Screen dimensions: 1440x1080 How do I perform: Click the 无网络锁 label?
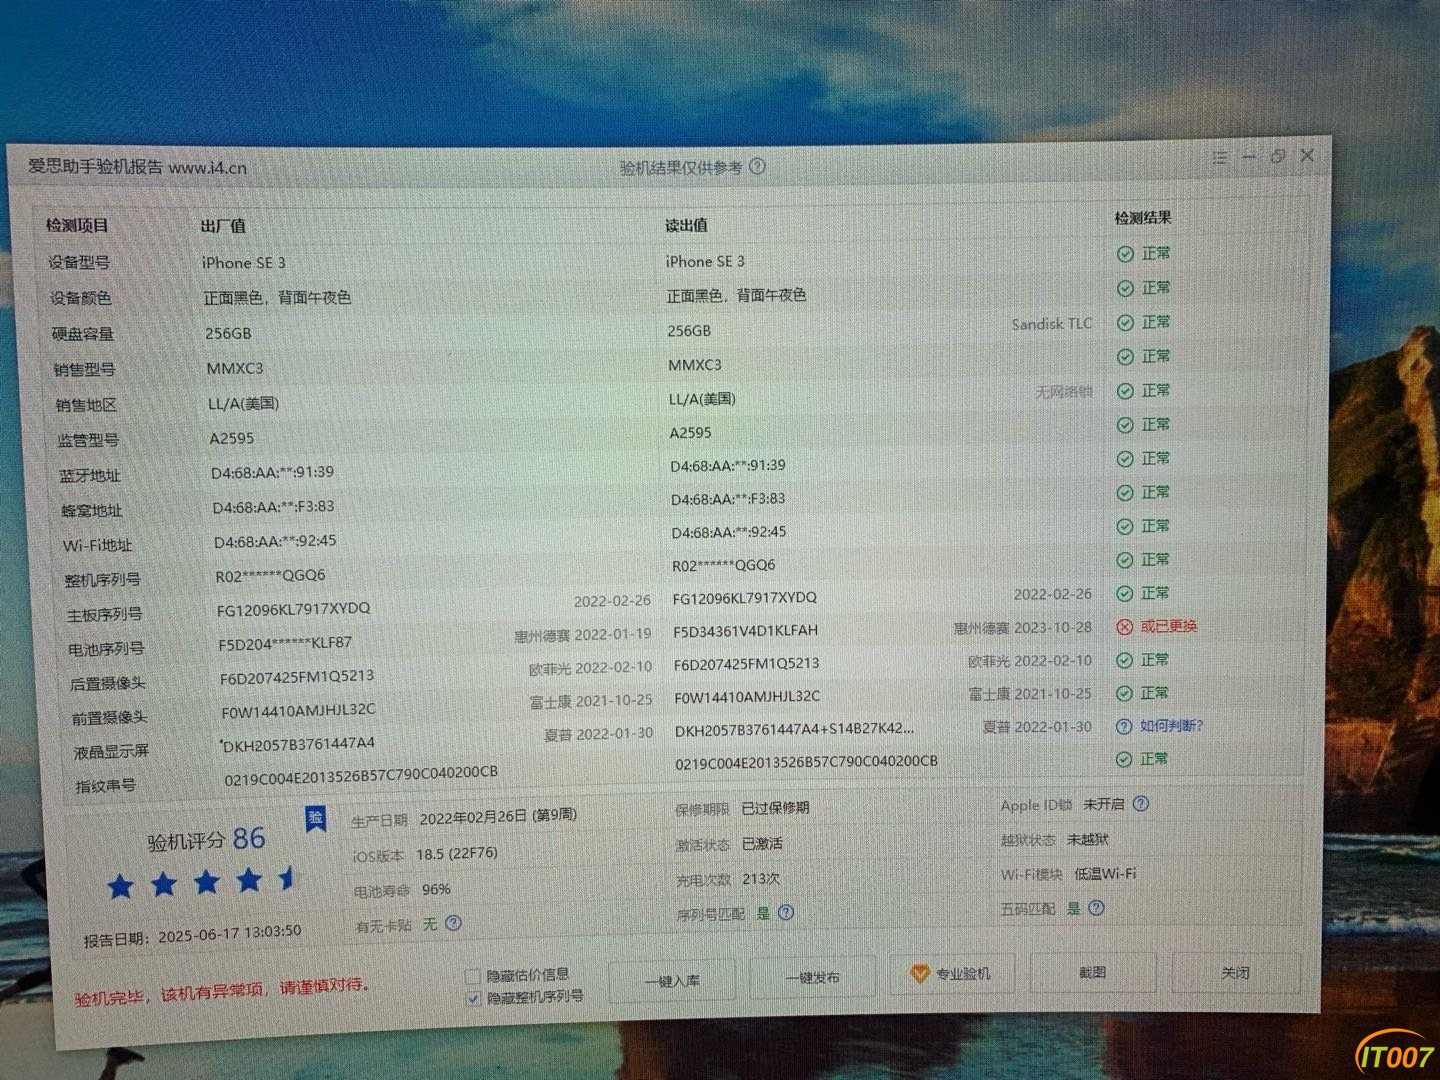1064,392
